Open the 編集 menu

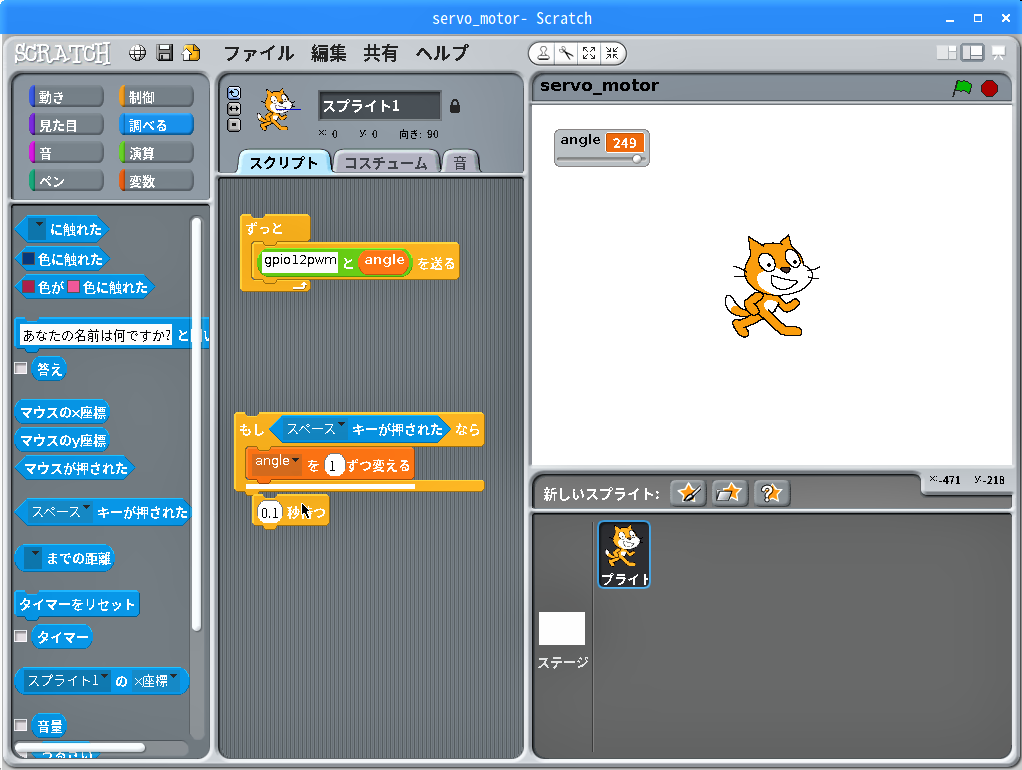click(328, 53)
